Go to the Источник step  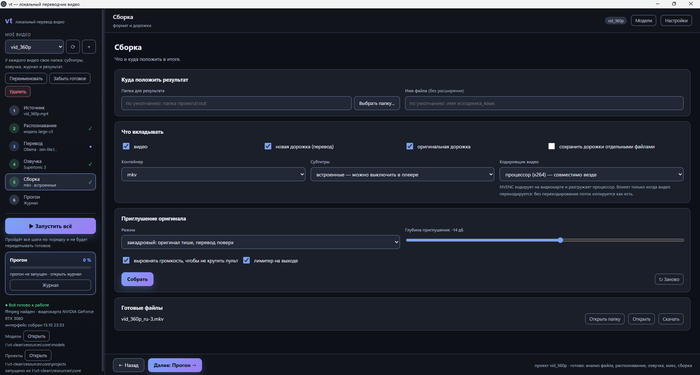coord(50,110)
